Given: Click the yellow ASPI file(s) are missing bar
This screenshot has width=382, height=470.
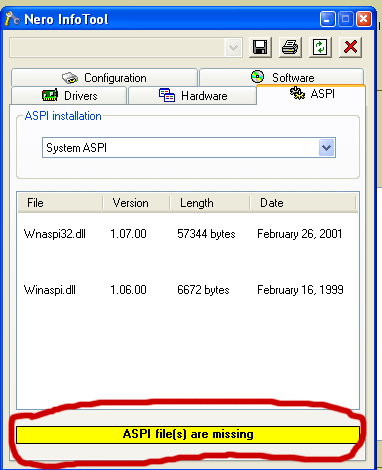Looking at the screenshot, I should click(188, 434).
